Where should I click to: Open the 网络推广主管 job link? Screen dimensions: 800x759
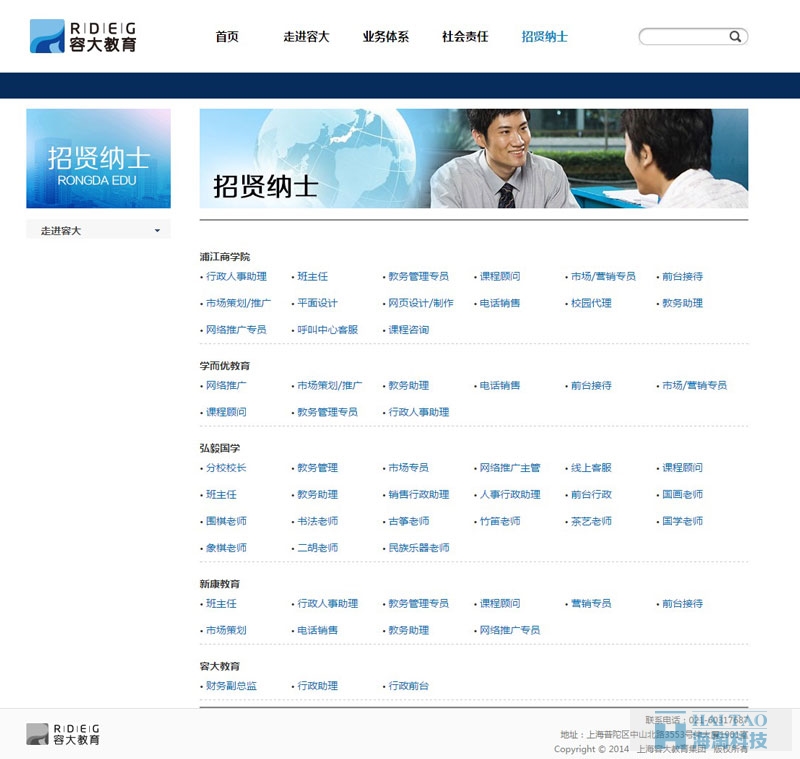click(510, 468)
